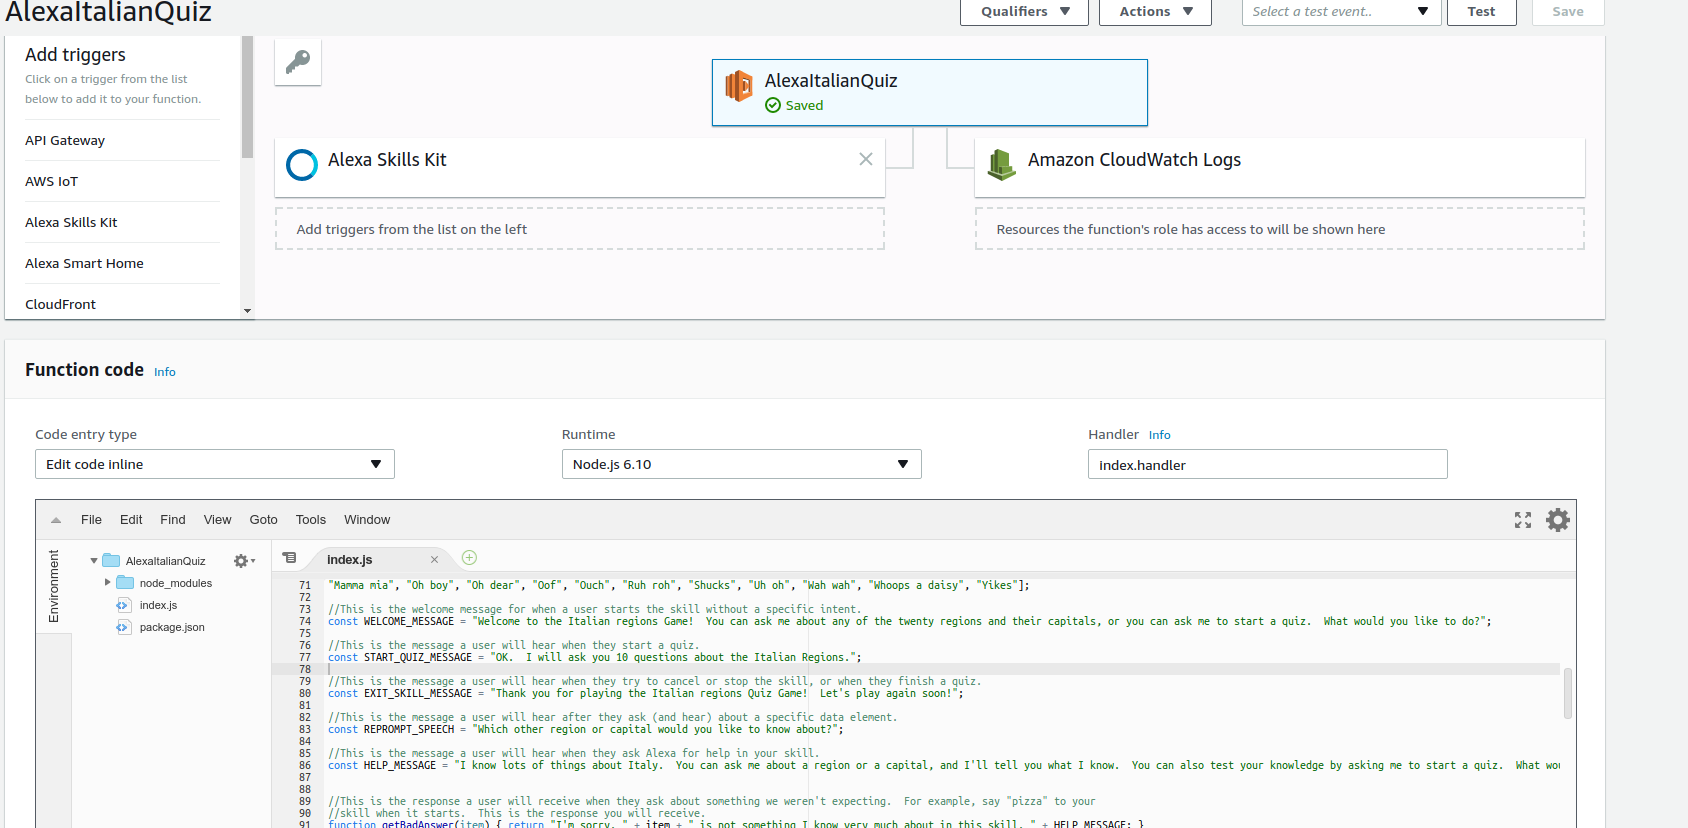Click the WELCOME_MESSAGE constant on line 74
1688x828 pixels.
pos(408,621)
